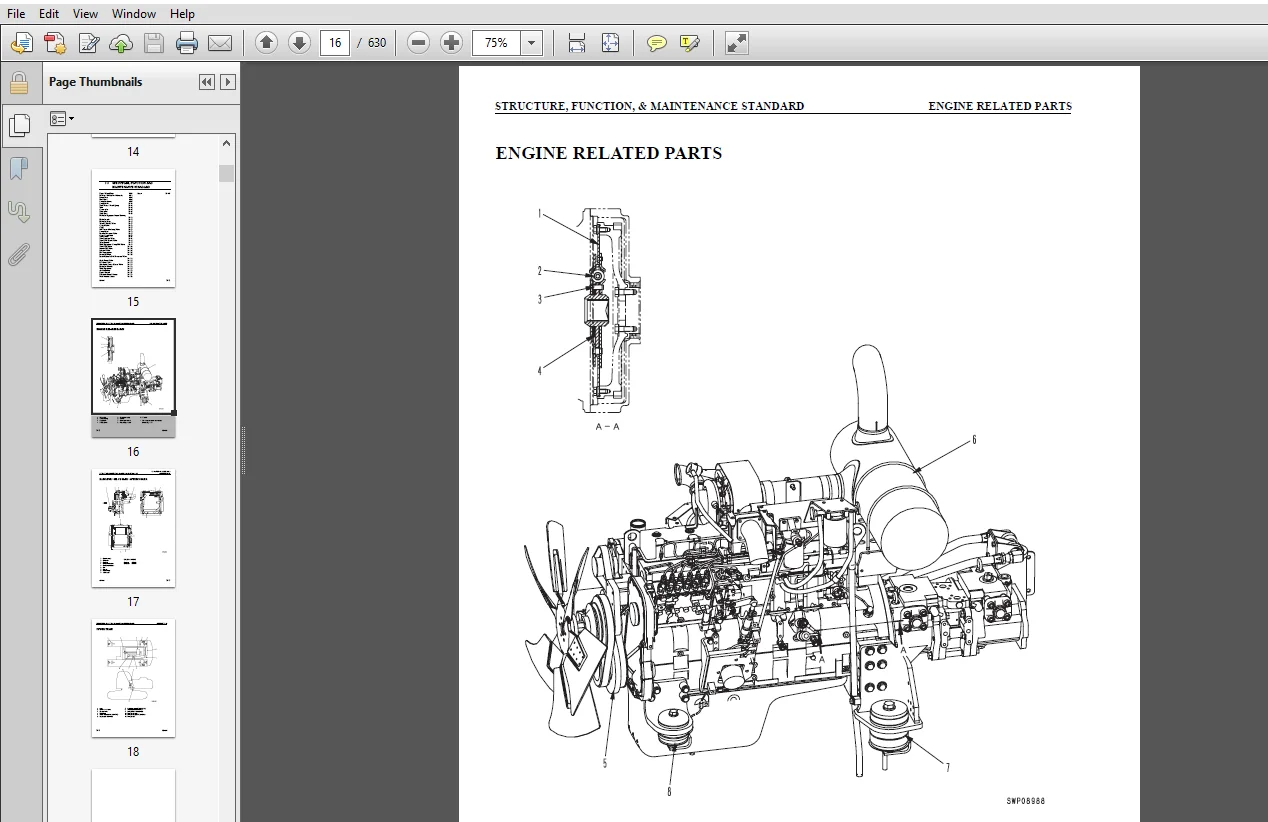The width and height of the screenshot is (1268, 822).
Task: Select the page 17 thumbnail
Action: (133, 528)
